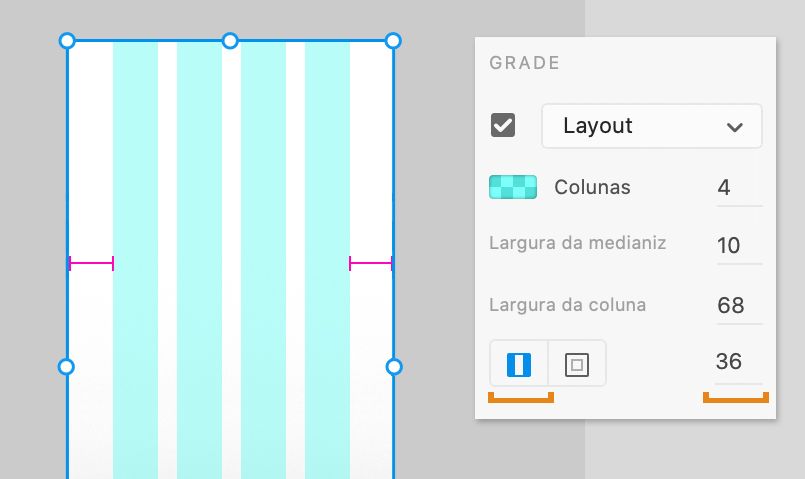
Task: Select different margins per side icon
Action: pyautogui.click(x=576, y=364)
